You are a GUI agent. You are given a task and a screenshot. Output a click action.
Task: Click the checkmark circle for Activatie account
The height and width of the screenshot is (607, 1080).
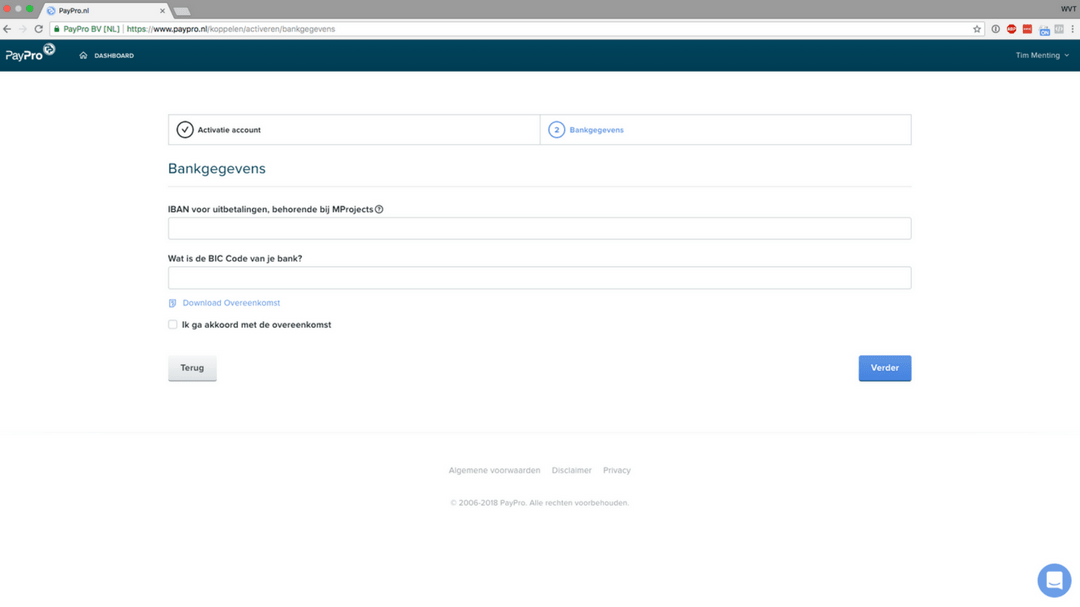pyautogui.click(x=185, y=130)
